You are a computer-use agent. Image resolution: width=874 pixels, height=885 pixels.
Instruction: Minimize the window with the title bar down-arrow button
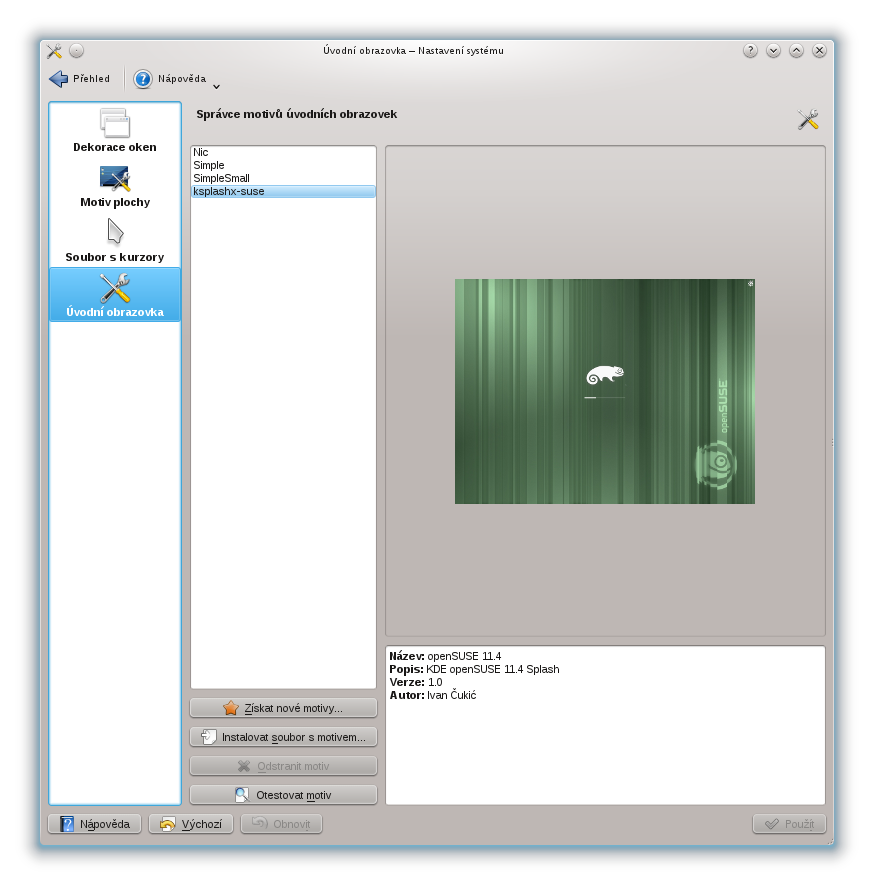pos(773,51)
